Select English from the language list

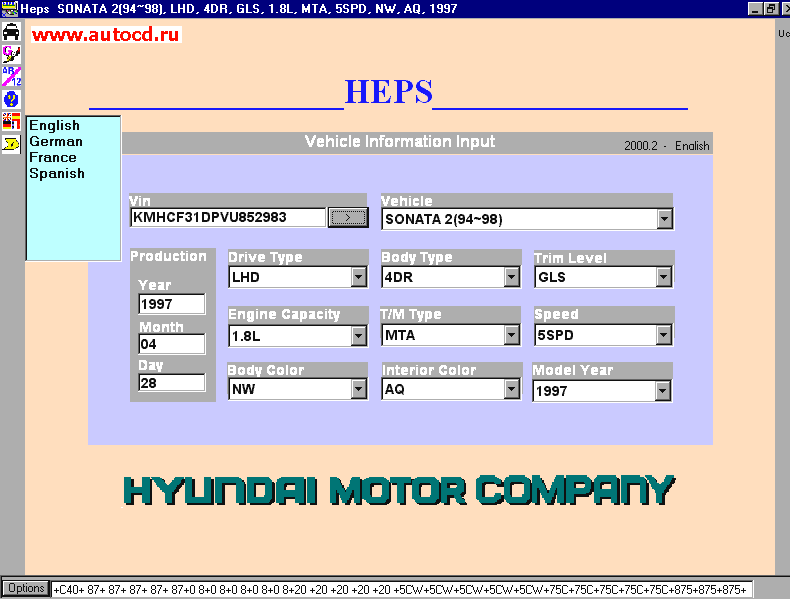click(x=54, y=125)
